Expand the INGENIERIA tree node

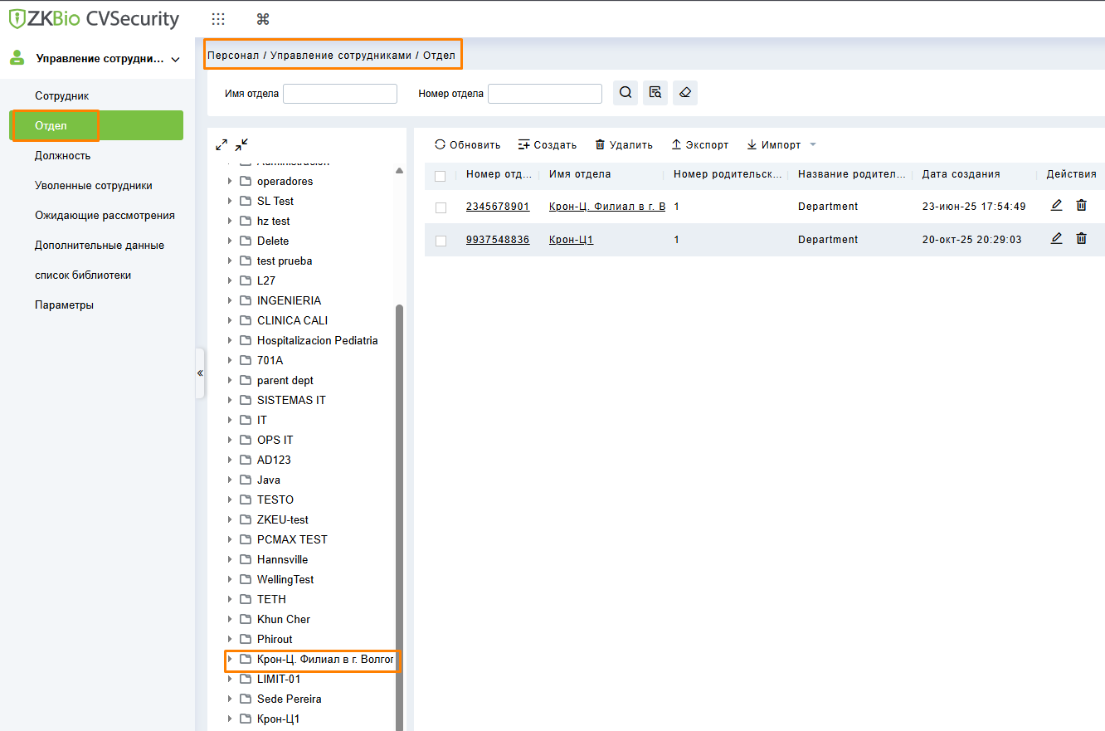pyautogui.click(x=230, y=301)
